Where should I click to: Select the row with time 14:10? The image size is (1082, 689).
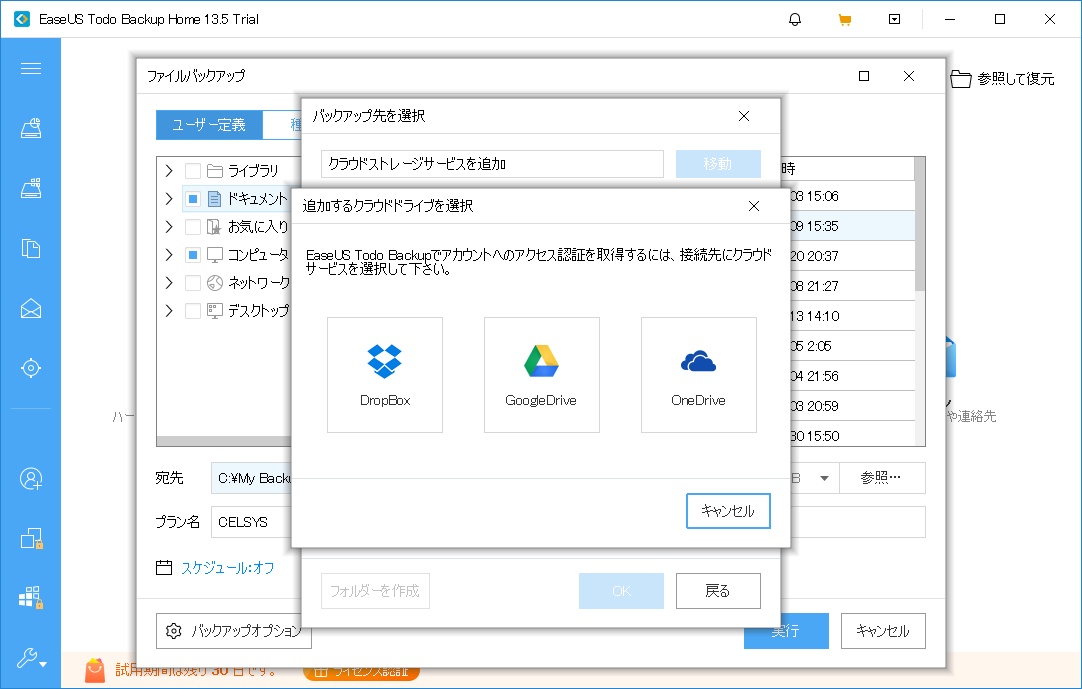(x=853, y=316)
